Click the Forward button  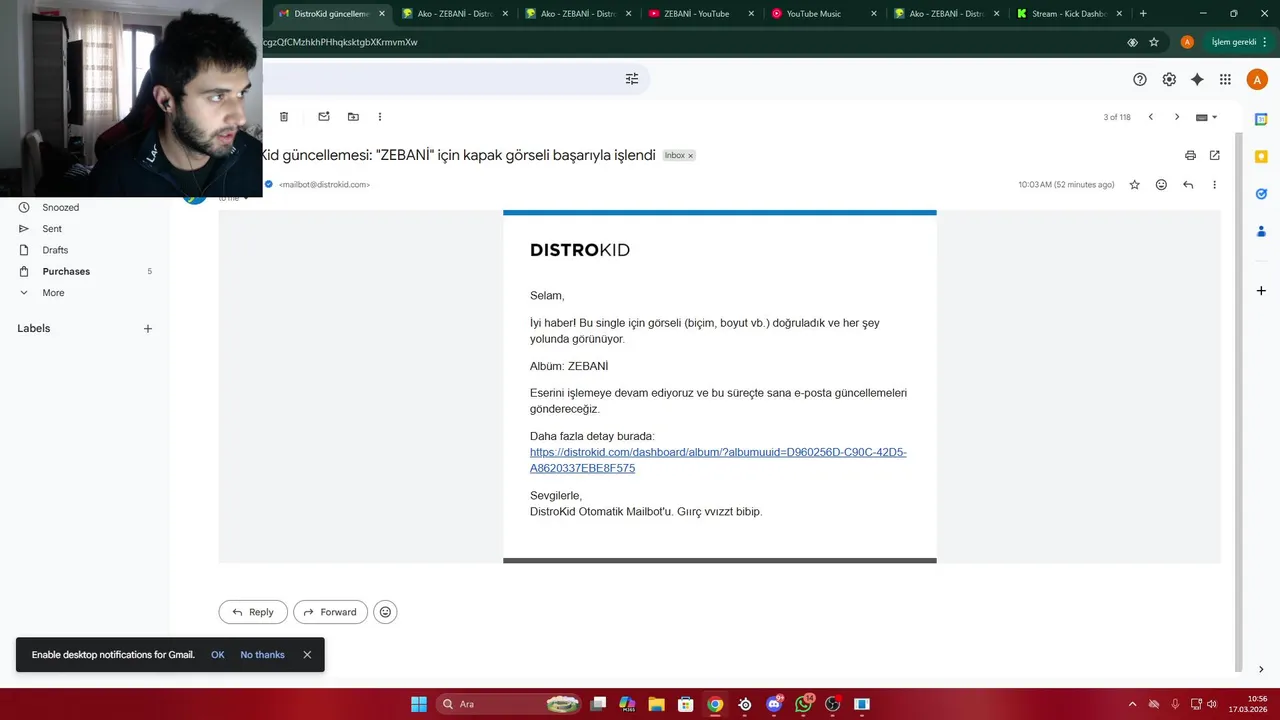[x=330, y=612]
